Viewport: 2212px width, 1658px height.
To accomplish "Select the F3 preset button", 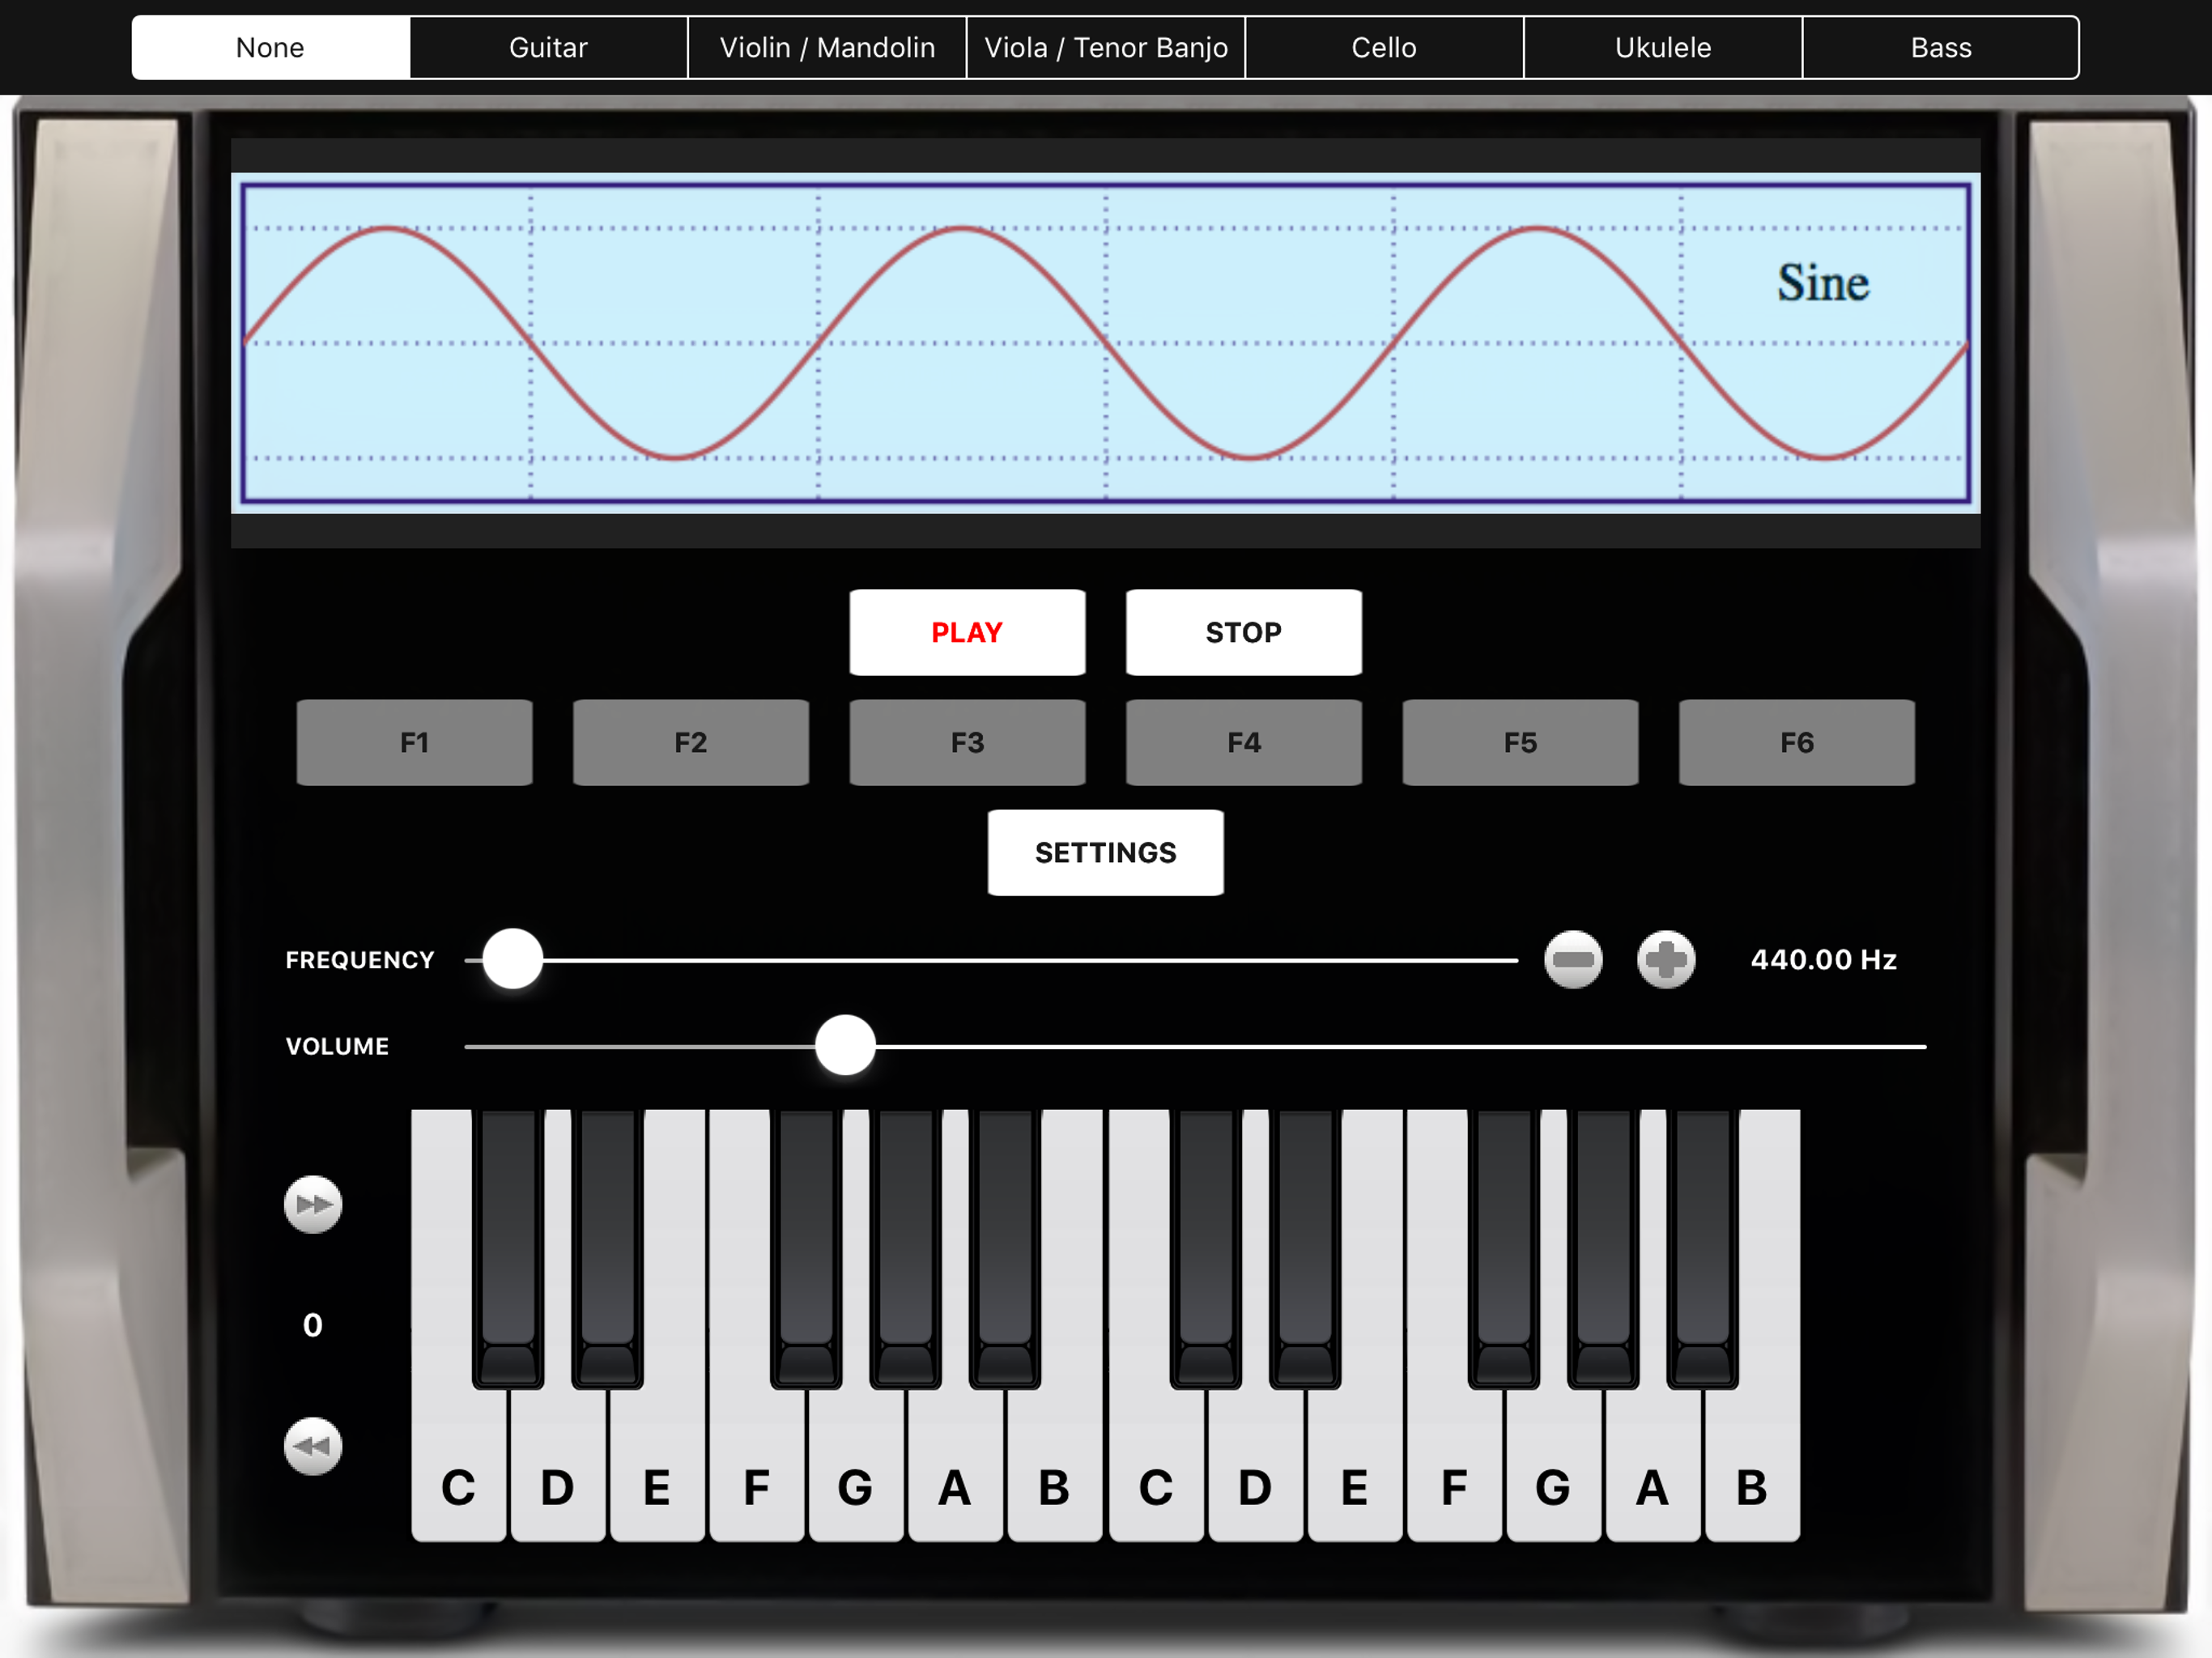I will pyautogui.click(x=967, y=742).
